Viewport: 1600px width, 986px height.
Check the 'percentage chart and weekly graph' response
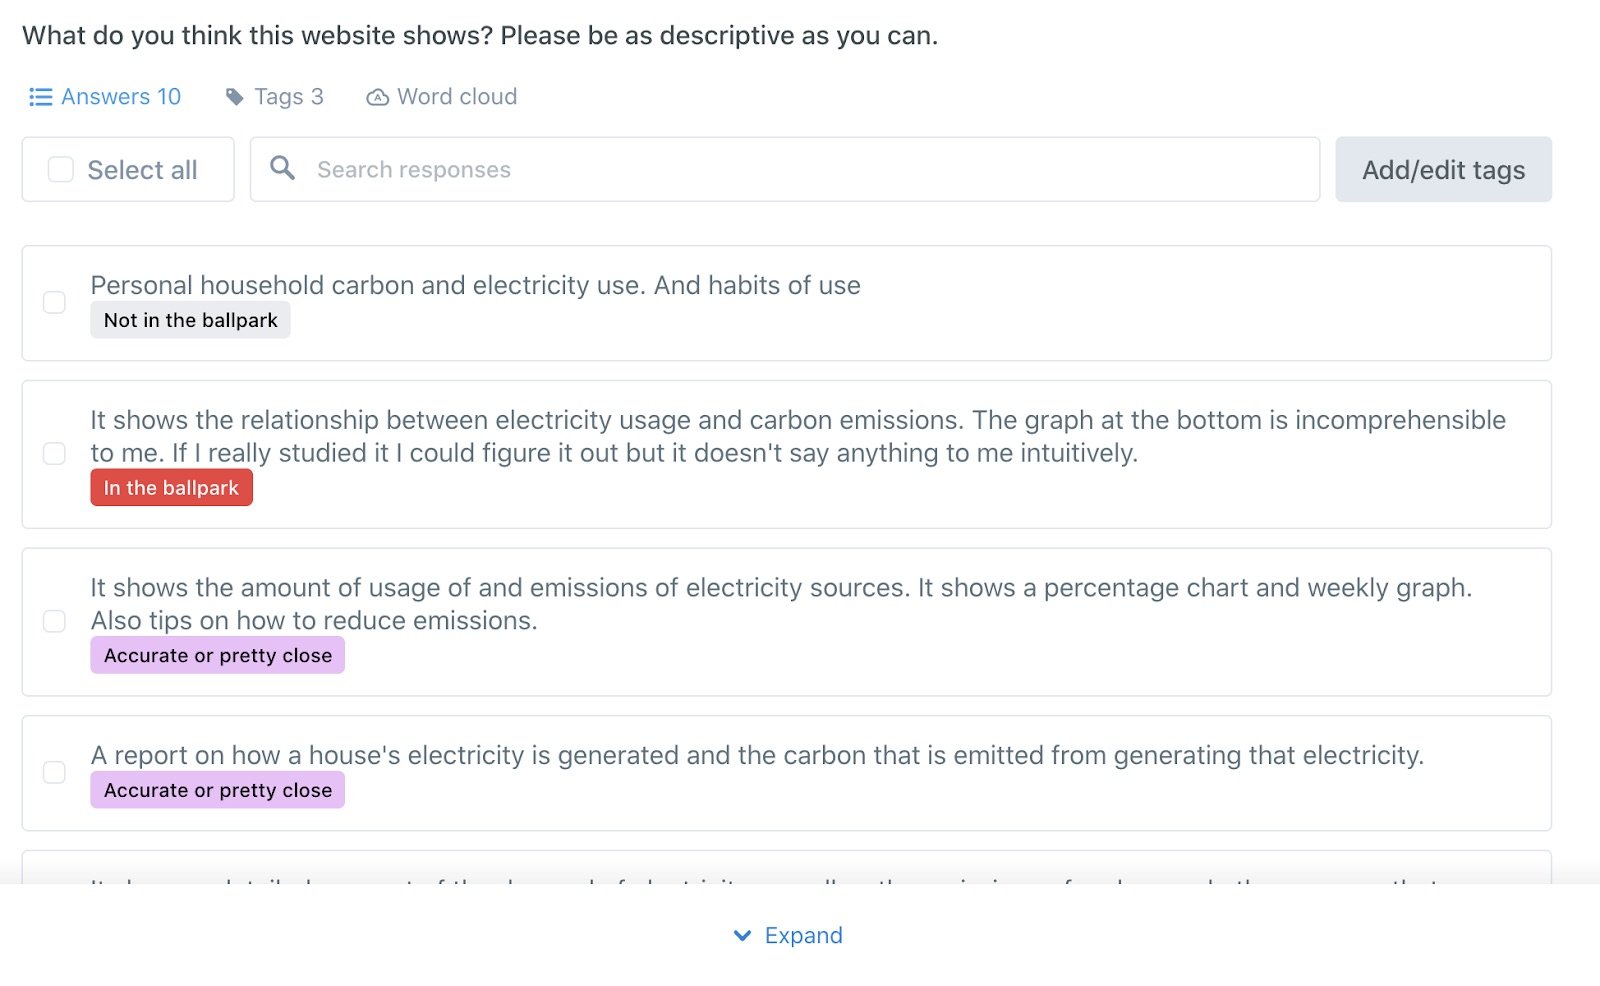tap(55, 621)
